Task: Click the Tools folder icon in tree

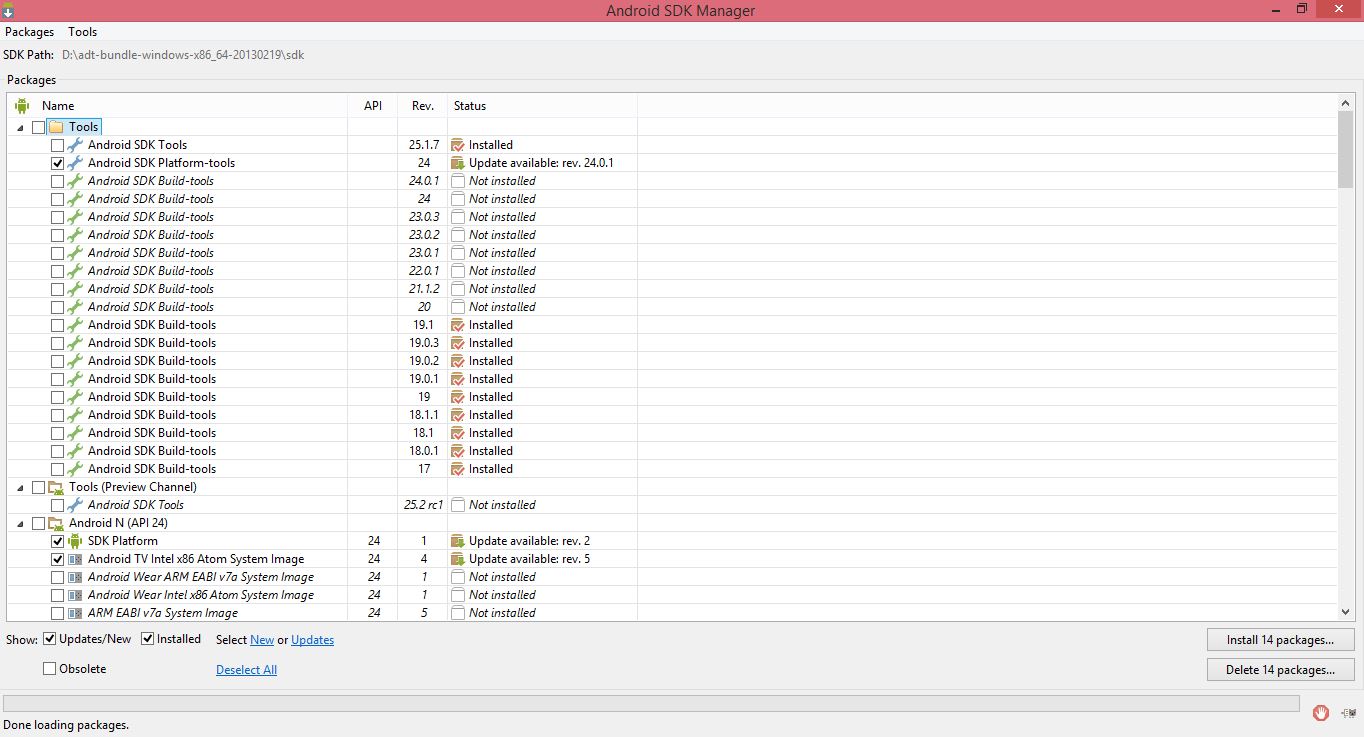Action: 56,127
